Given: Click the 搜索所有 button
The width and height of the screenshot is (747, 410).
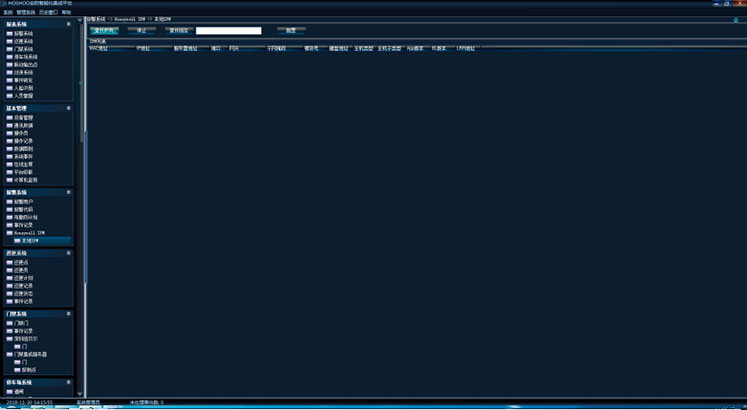Looking at the screenshot, I should point(104,31).
